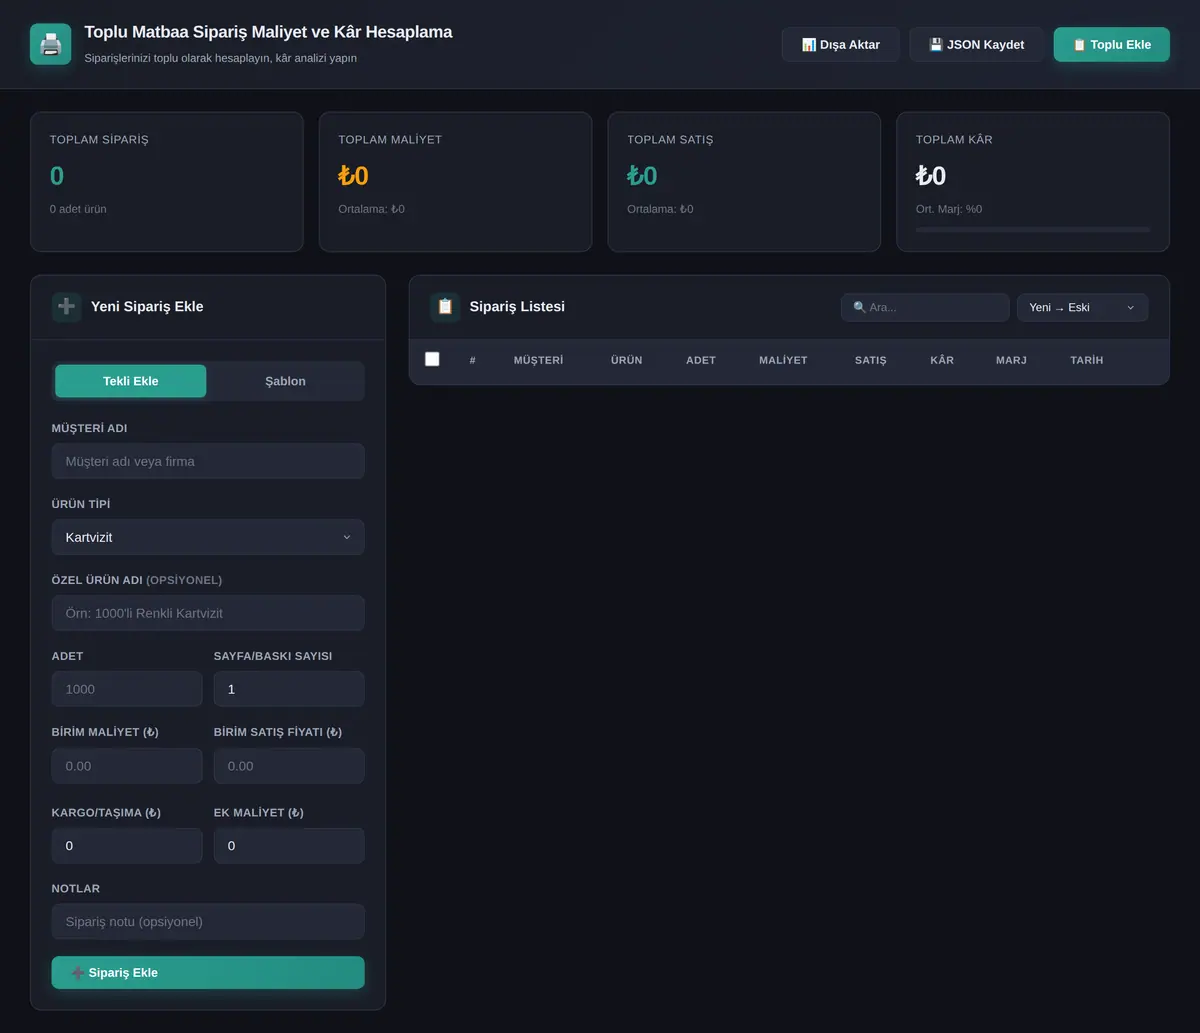Viewport: 1200px width, 1033px height.
Task: Click the profit margin progress bar
Action: tap(1033, 229)
